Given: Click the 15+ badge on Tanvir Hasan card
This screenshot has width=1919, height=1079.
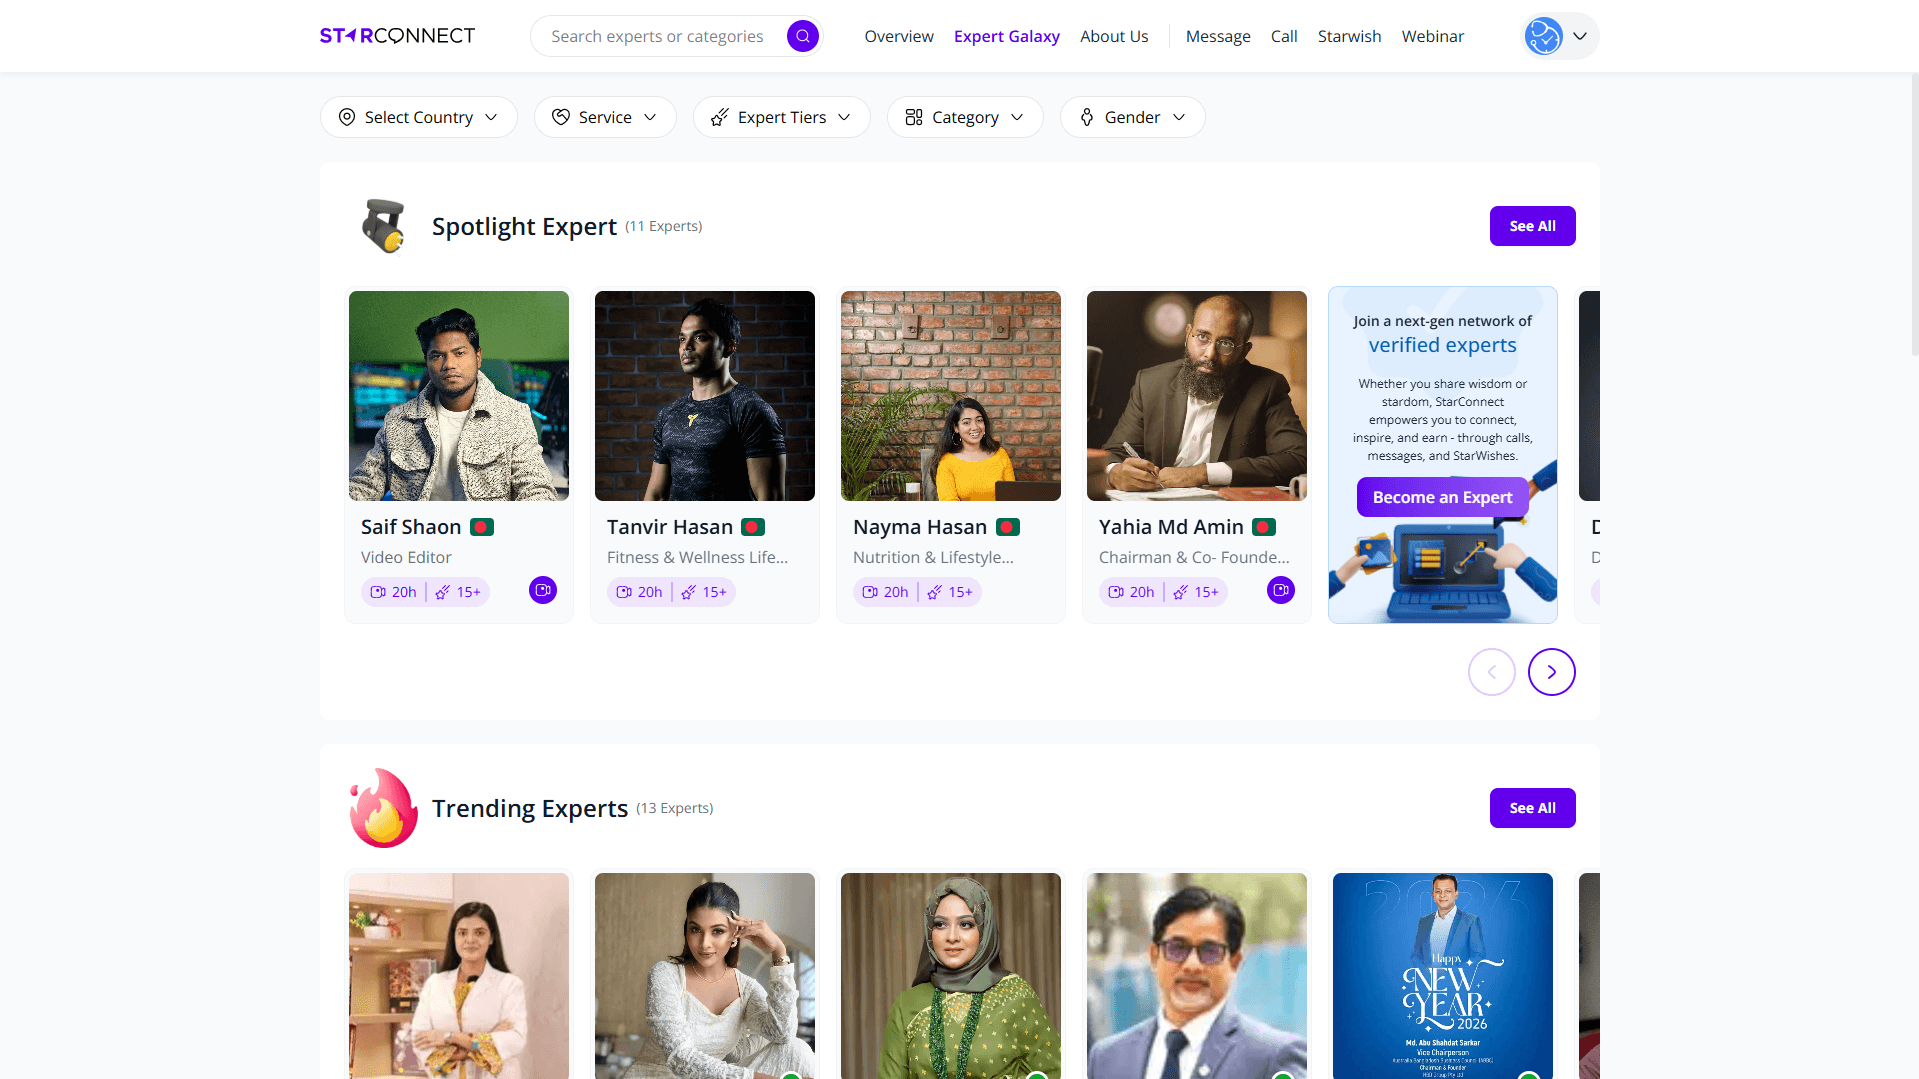Looking at the screenshot, I should click(704, 592).
